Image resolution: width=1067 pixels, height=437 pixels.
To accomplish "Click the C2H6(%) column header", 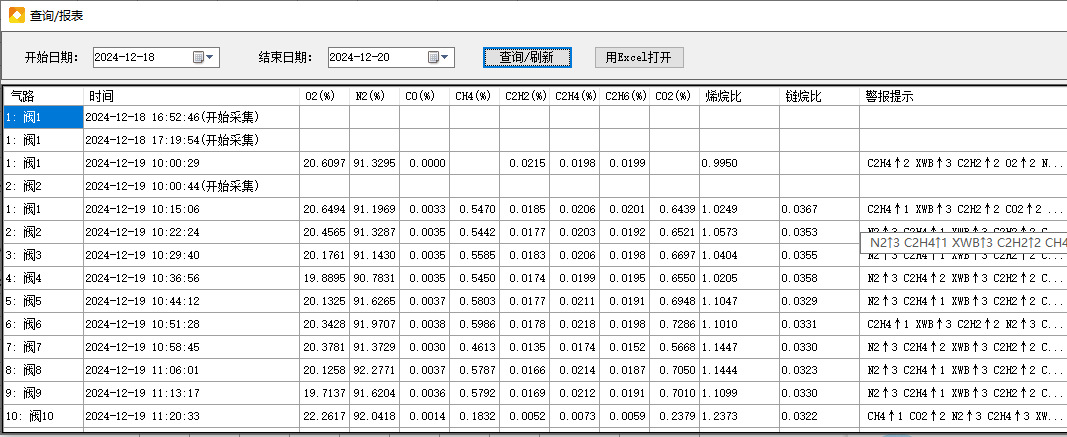I will 625,96.
